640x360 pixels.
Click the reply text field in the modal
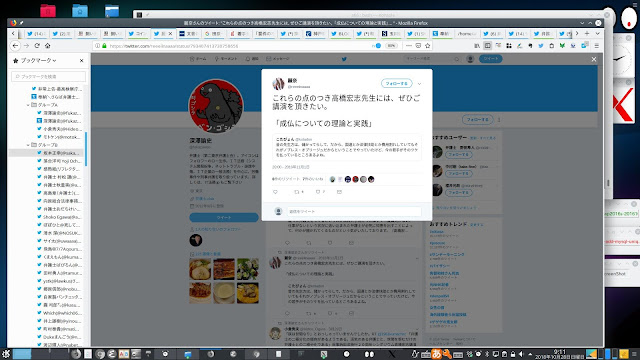(x=354, y=211)
